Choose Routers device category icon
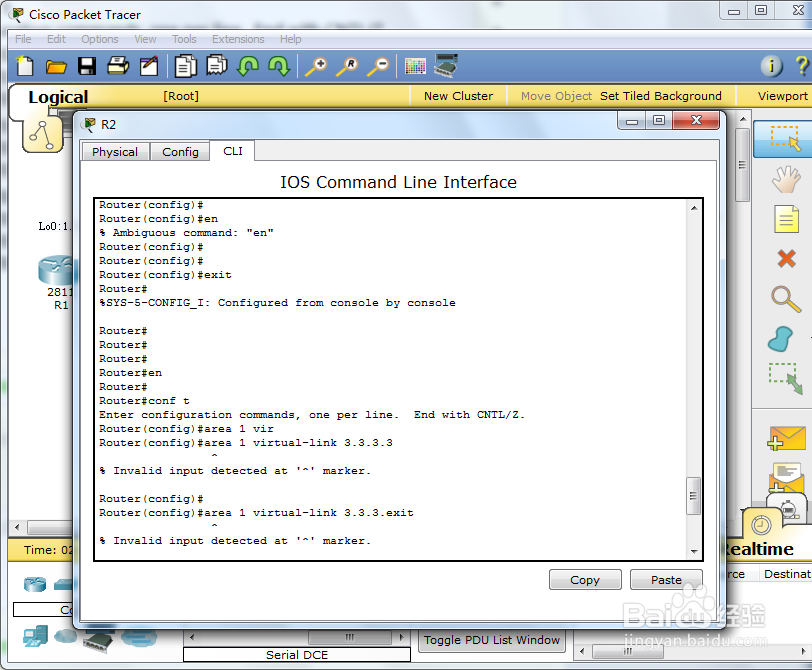 [35, 584]
